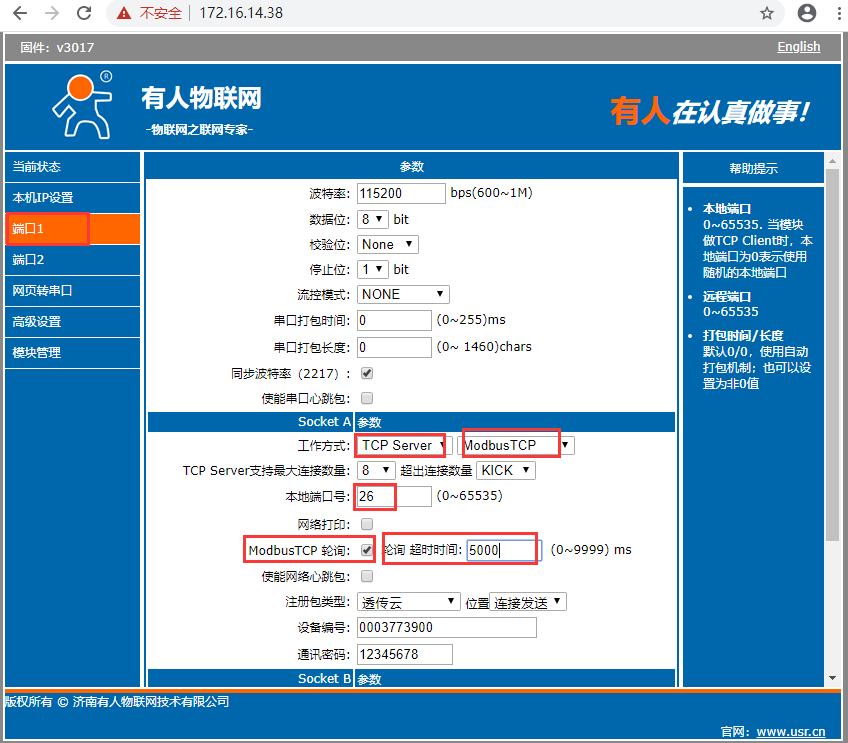Reload the page with refresh icon
This screenshot has height=743, width=848.
pos(84,13)
